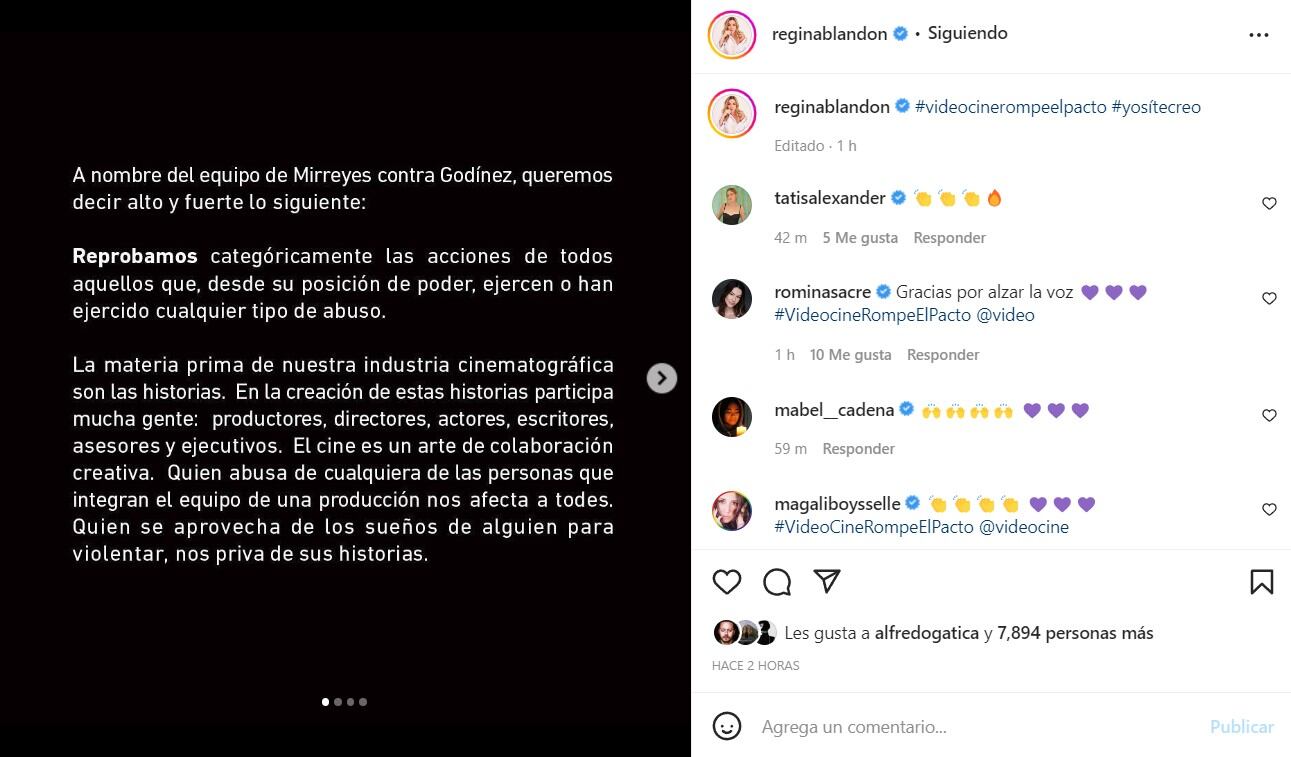1291x757 pixels.
Task: View the list of 7,894 personas más likes
Action: click(1075, 633)
